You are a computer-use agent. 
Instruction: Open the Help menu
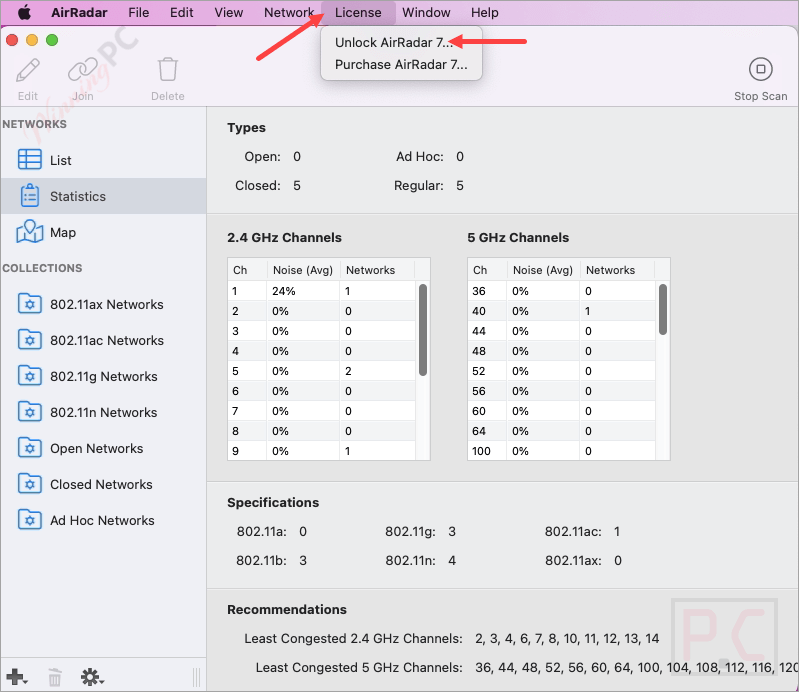484,12
